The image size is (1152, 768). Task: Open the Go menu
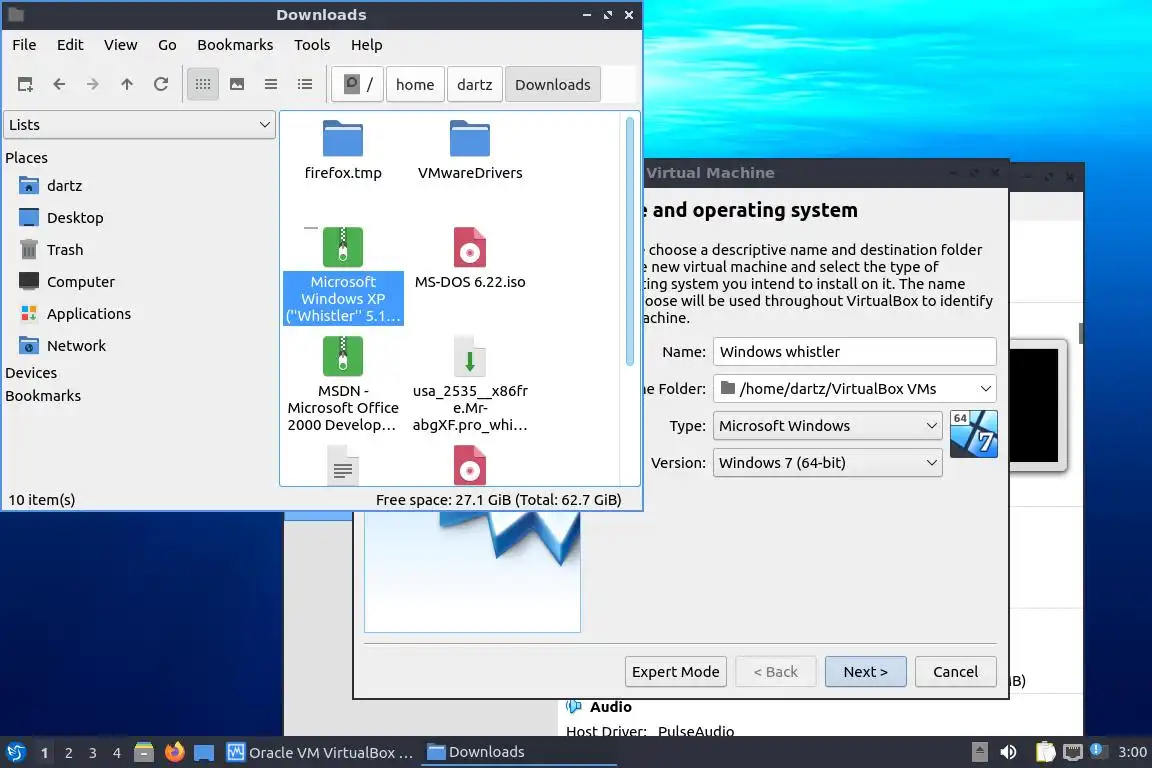[168, 45]
